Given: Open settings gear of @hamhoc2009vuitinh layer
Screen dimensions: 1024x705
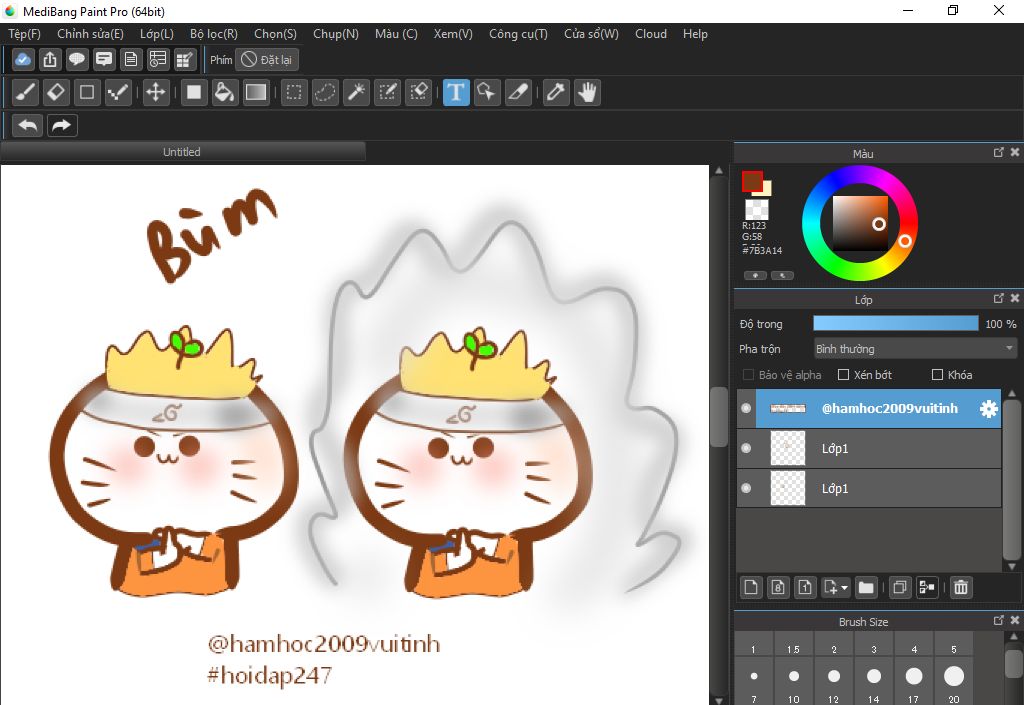Looking at the screenshot, I should pos(988,409).
